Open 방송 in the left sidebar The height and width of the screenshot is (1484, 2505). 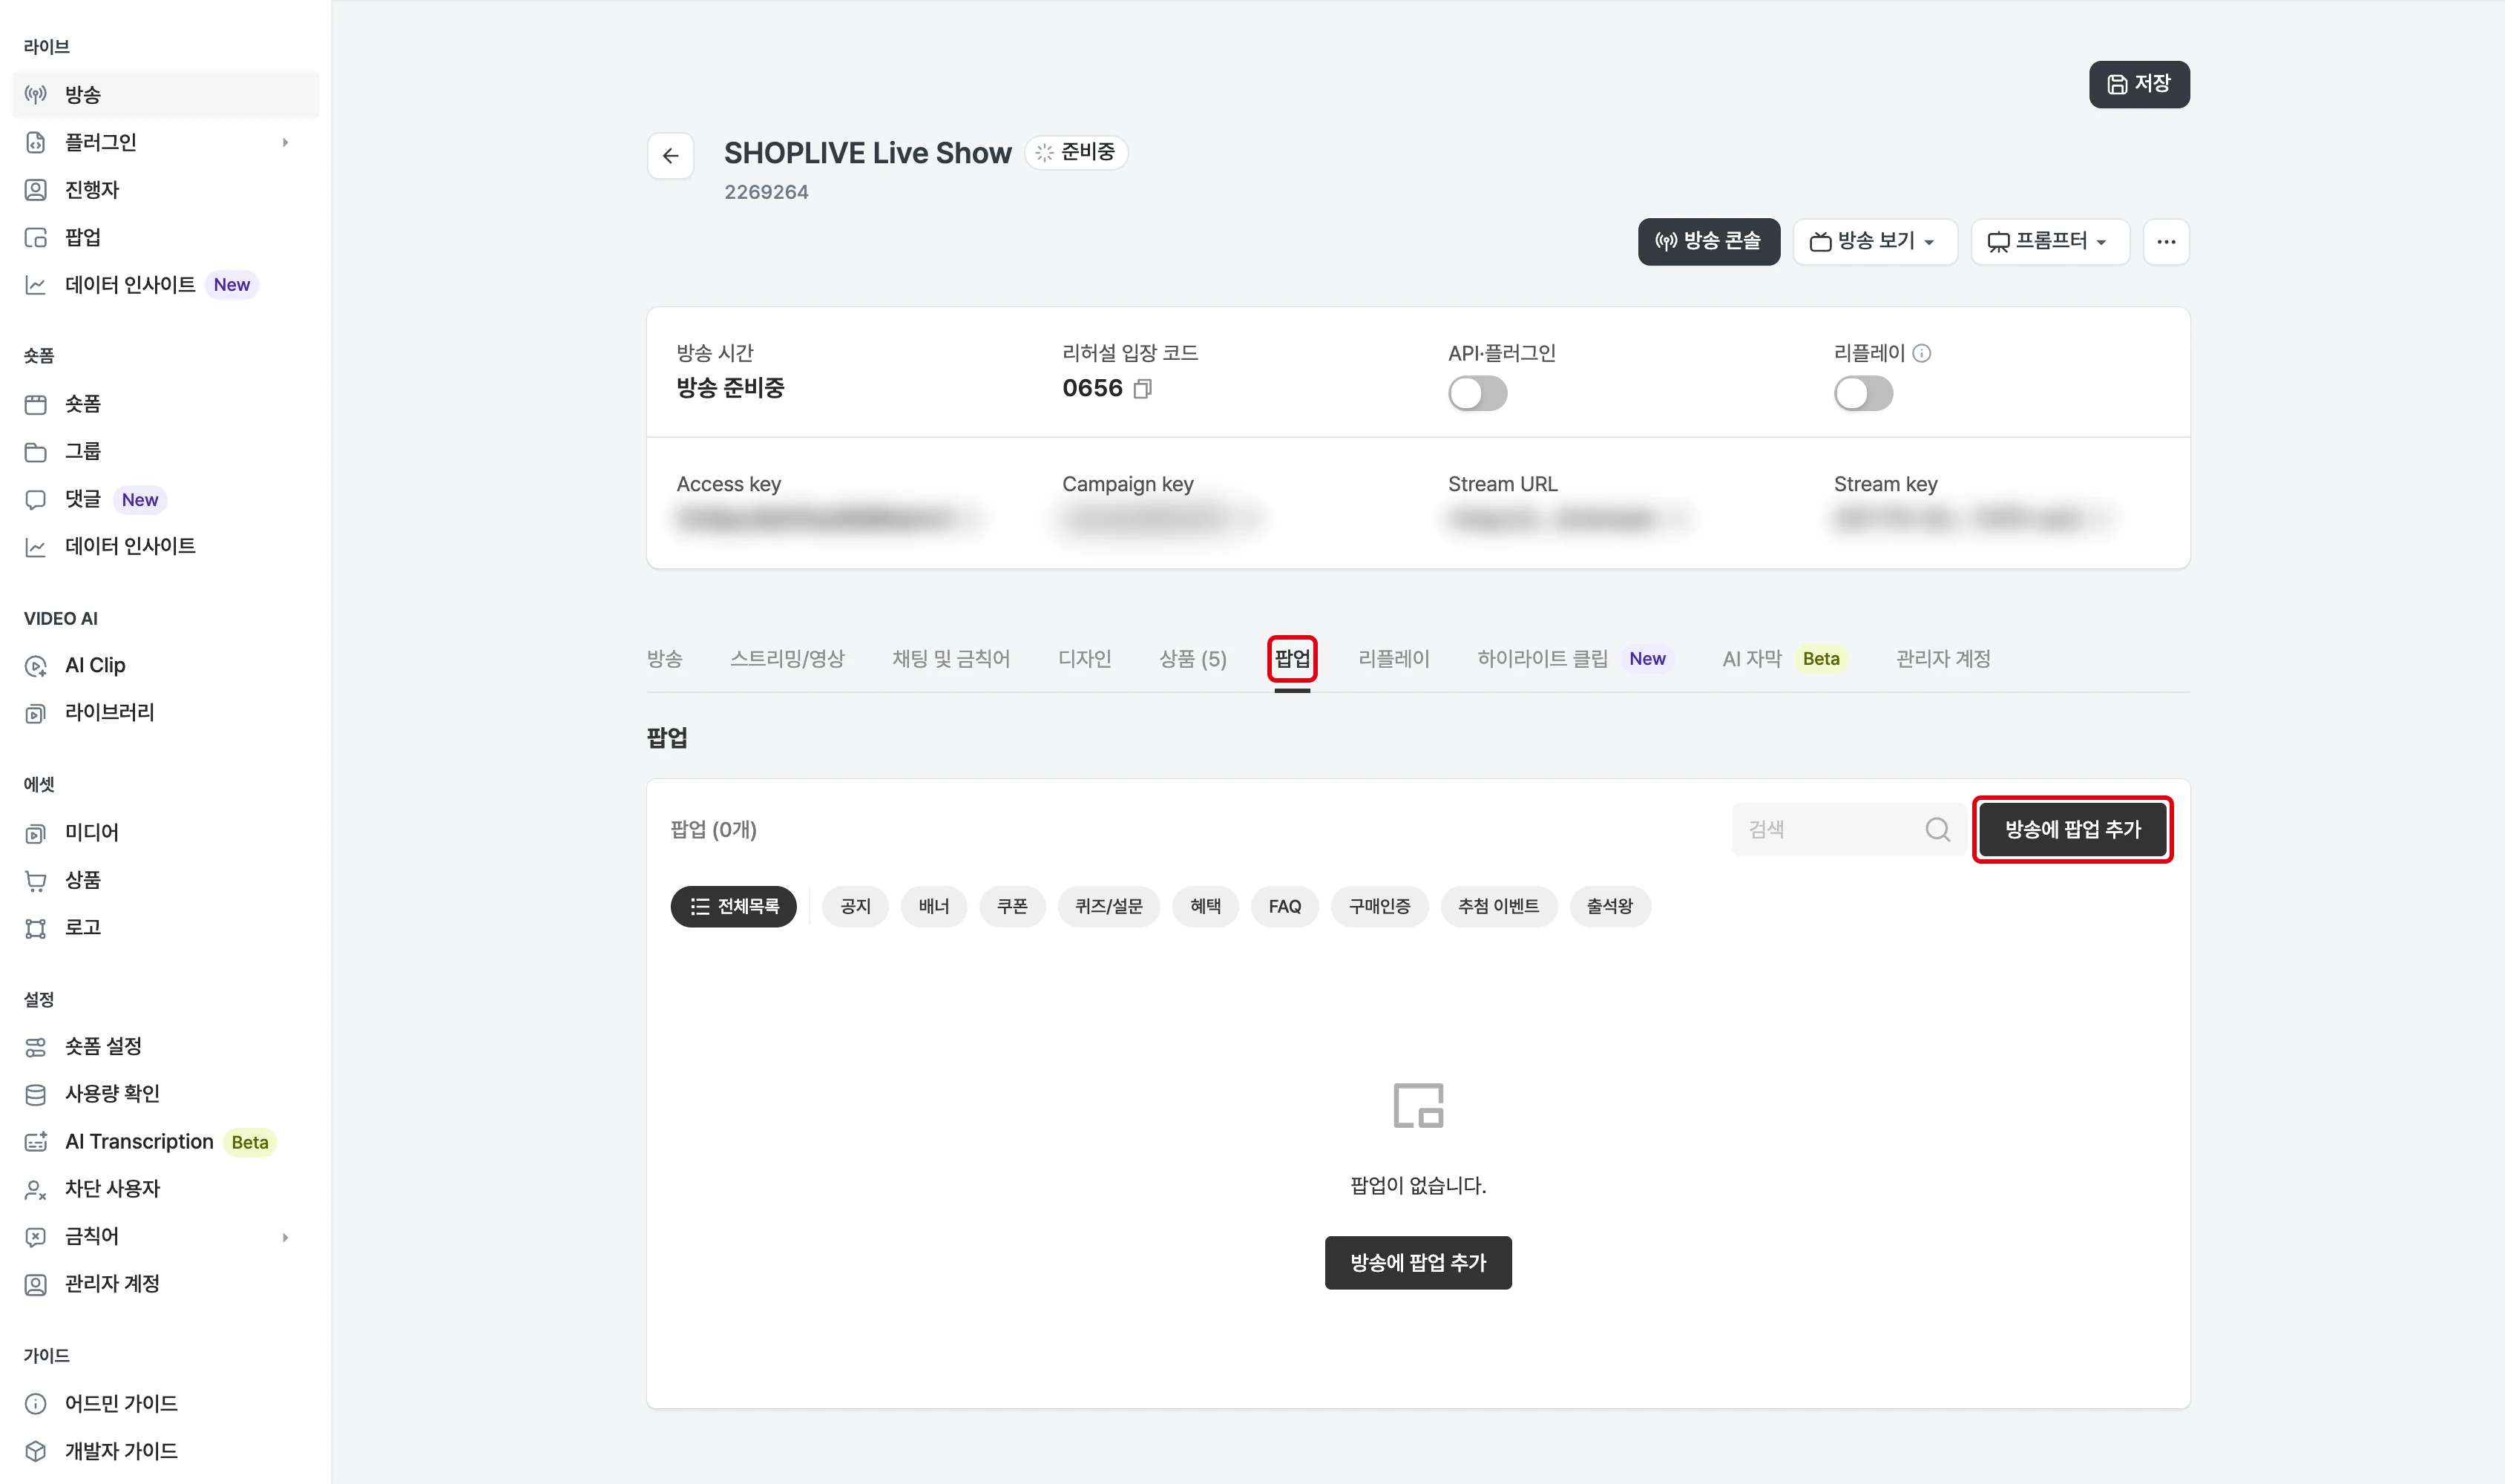pyautogui.click(x=165, y=95)
